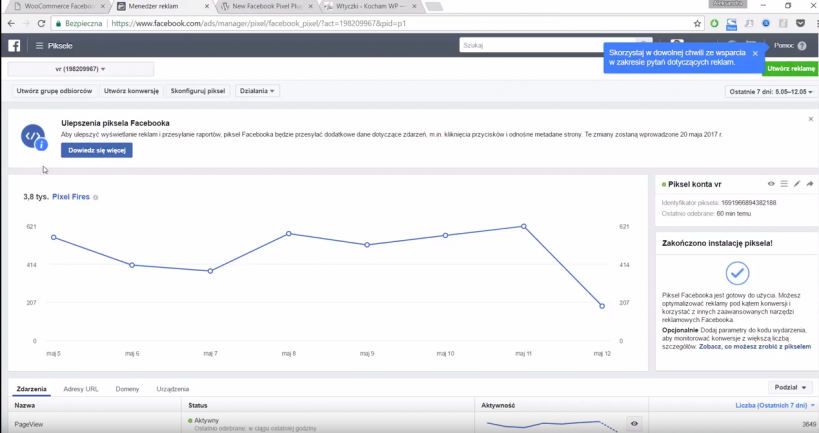Click the Szukaj search field
Screen dimensions: 819x433
pos(546,45)
